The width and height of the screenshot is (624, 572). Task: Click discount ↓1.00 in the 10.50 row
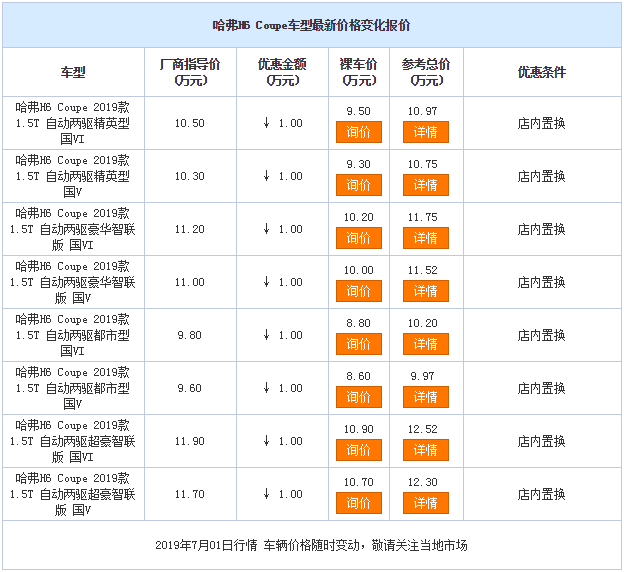[283, 123]
